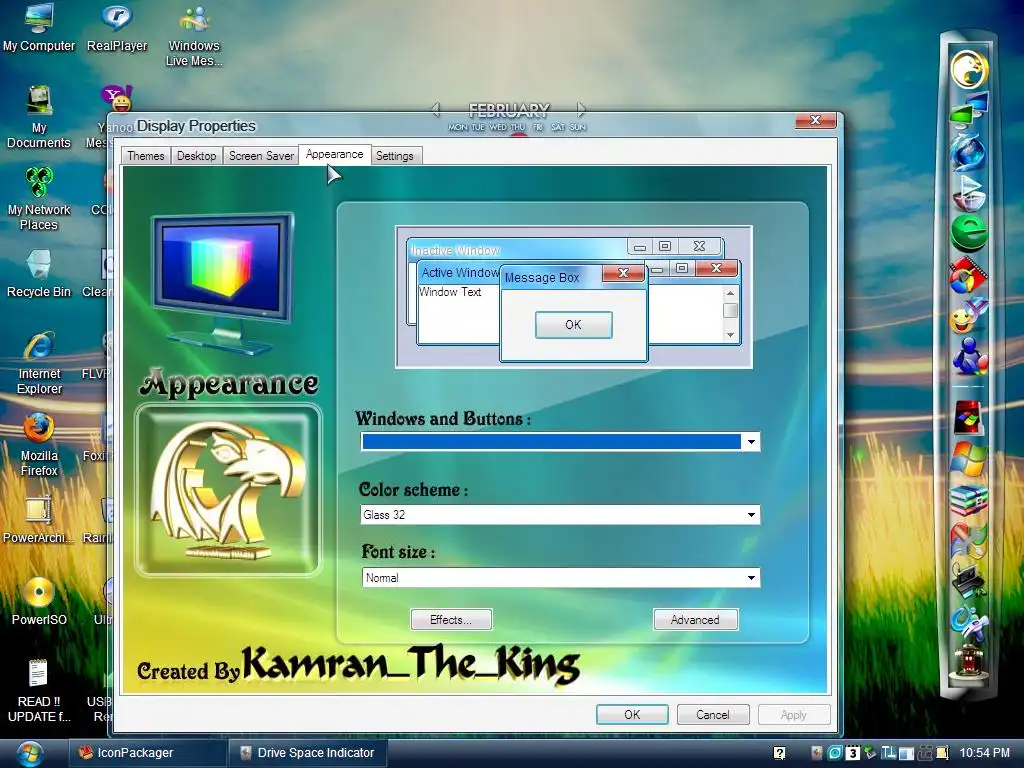The width and height of the screenshot is (1024, 768).
Task: Launch Mozilla Firefox from desktop
Action: (39, 445)
